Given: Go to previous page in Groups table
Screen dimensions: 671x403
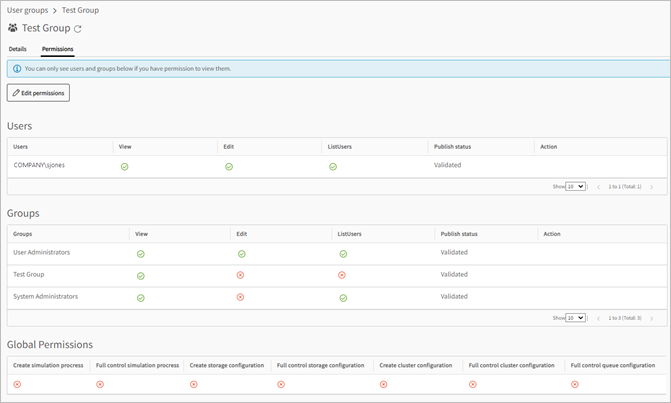Looking at the screenshot, I should click(599, 318).
